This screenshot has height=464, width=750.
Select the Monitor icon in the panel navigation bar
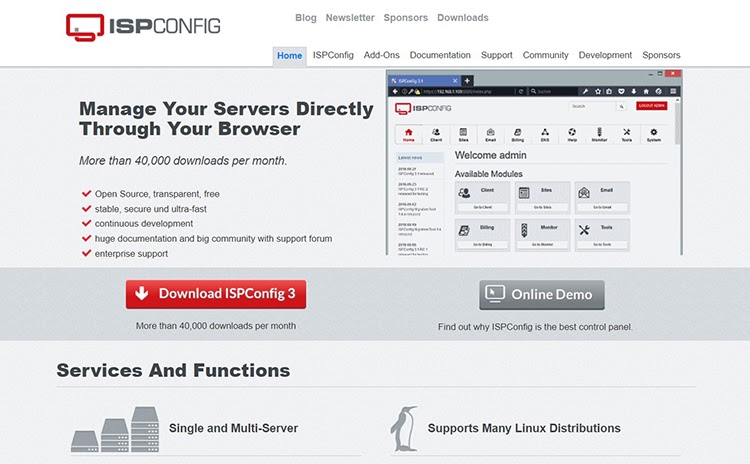(599, 134)
